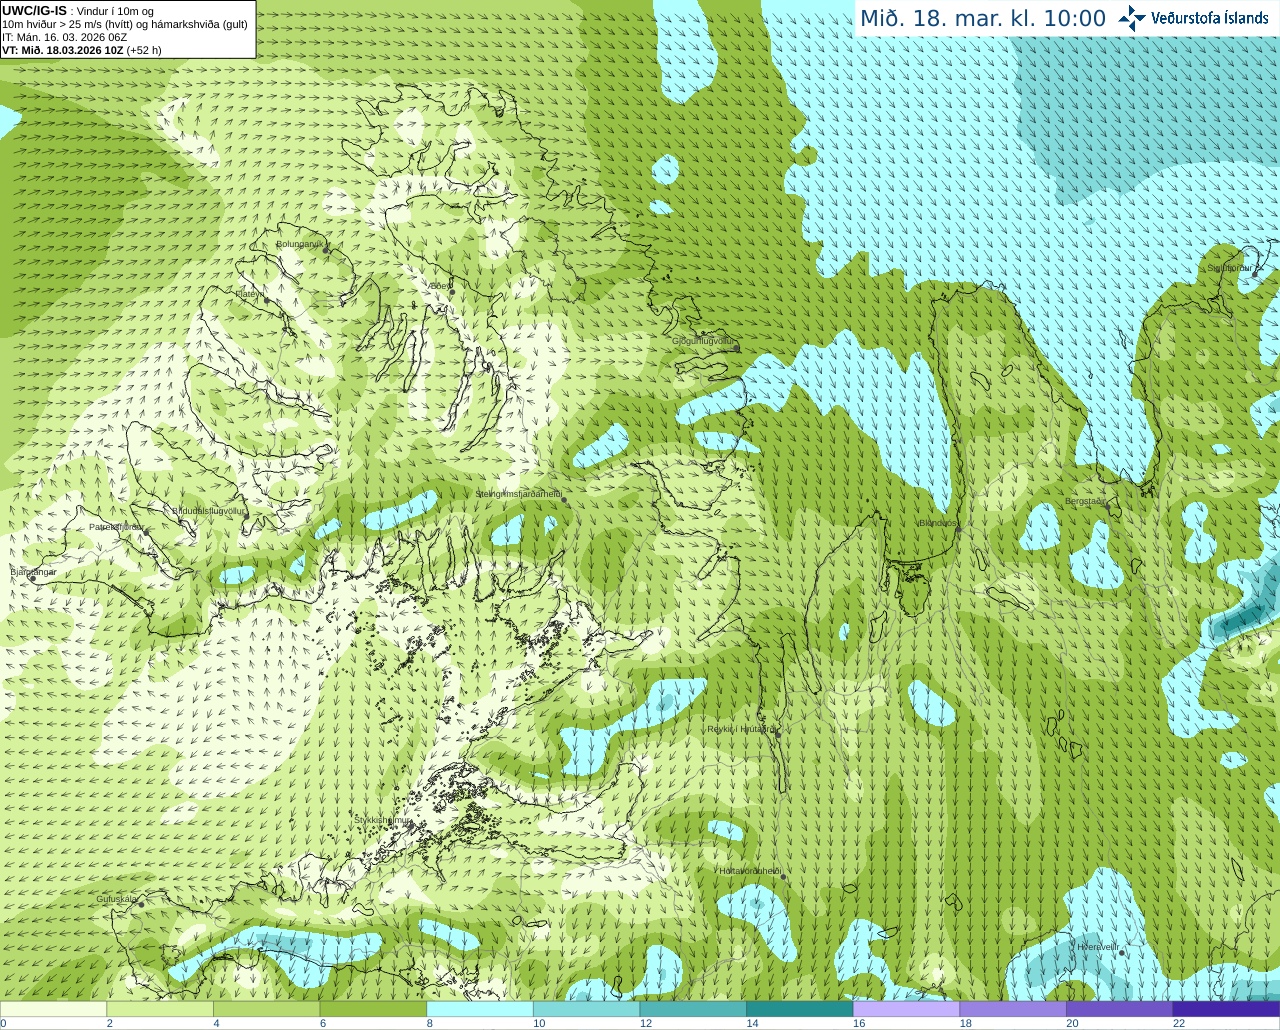The width and height of the screenshot is (1280, 1030).
Task: Click the 'VT: Mið. 18.03.2026 10Z (+52 h)' line
Action: 82,49
